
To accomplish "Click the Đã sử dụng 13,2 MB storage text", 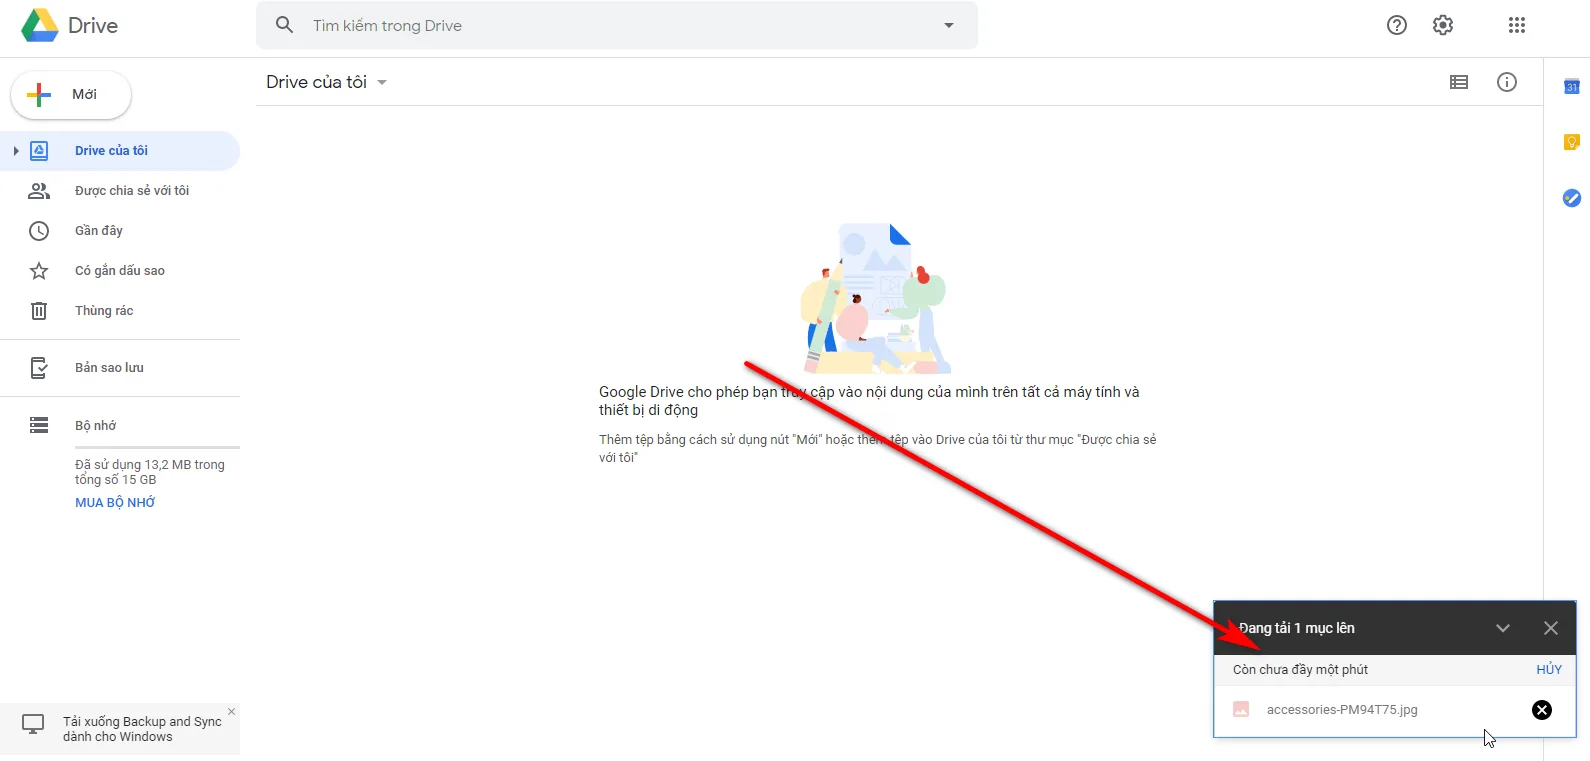I will click(x=150, y=472).
